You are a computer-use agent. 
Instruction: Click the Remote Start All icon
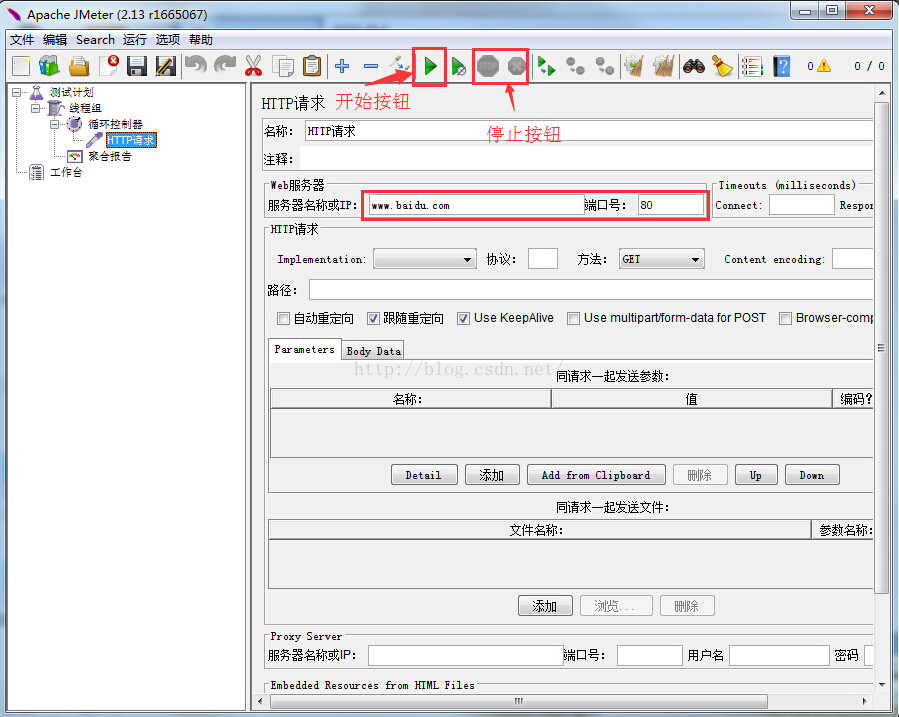click(546, 66)
